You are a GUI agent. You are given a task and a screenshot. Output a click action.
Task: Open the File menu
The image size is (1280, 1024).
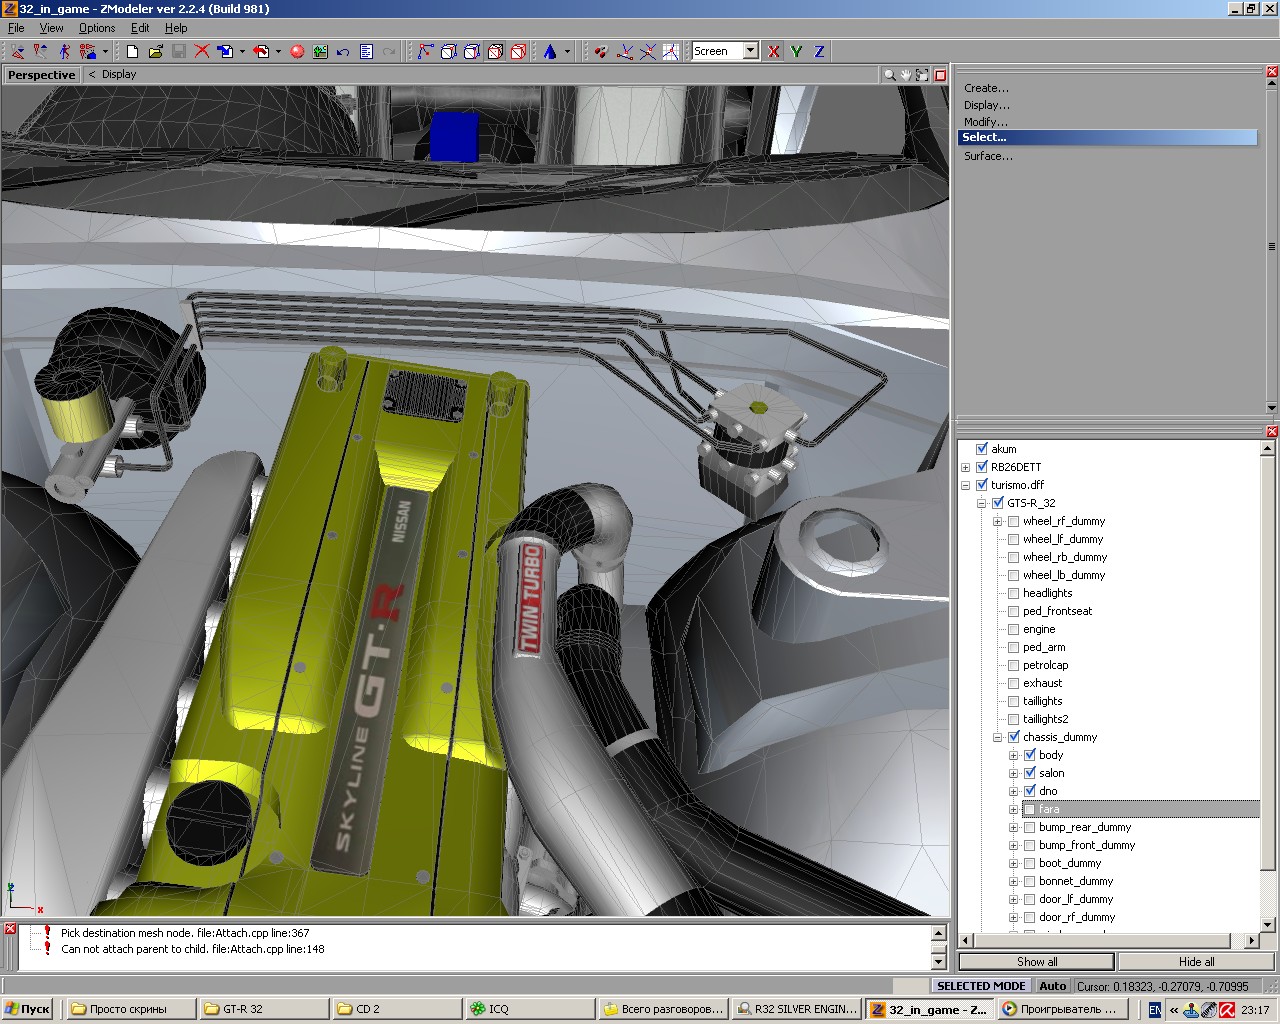16,28
